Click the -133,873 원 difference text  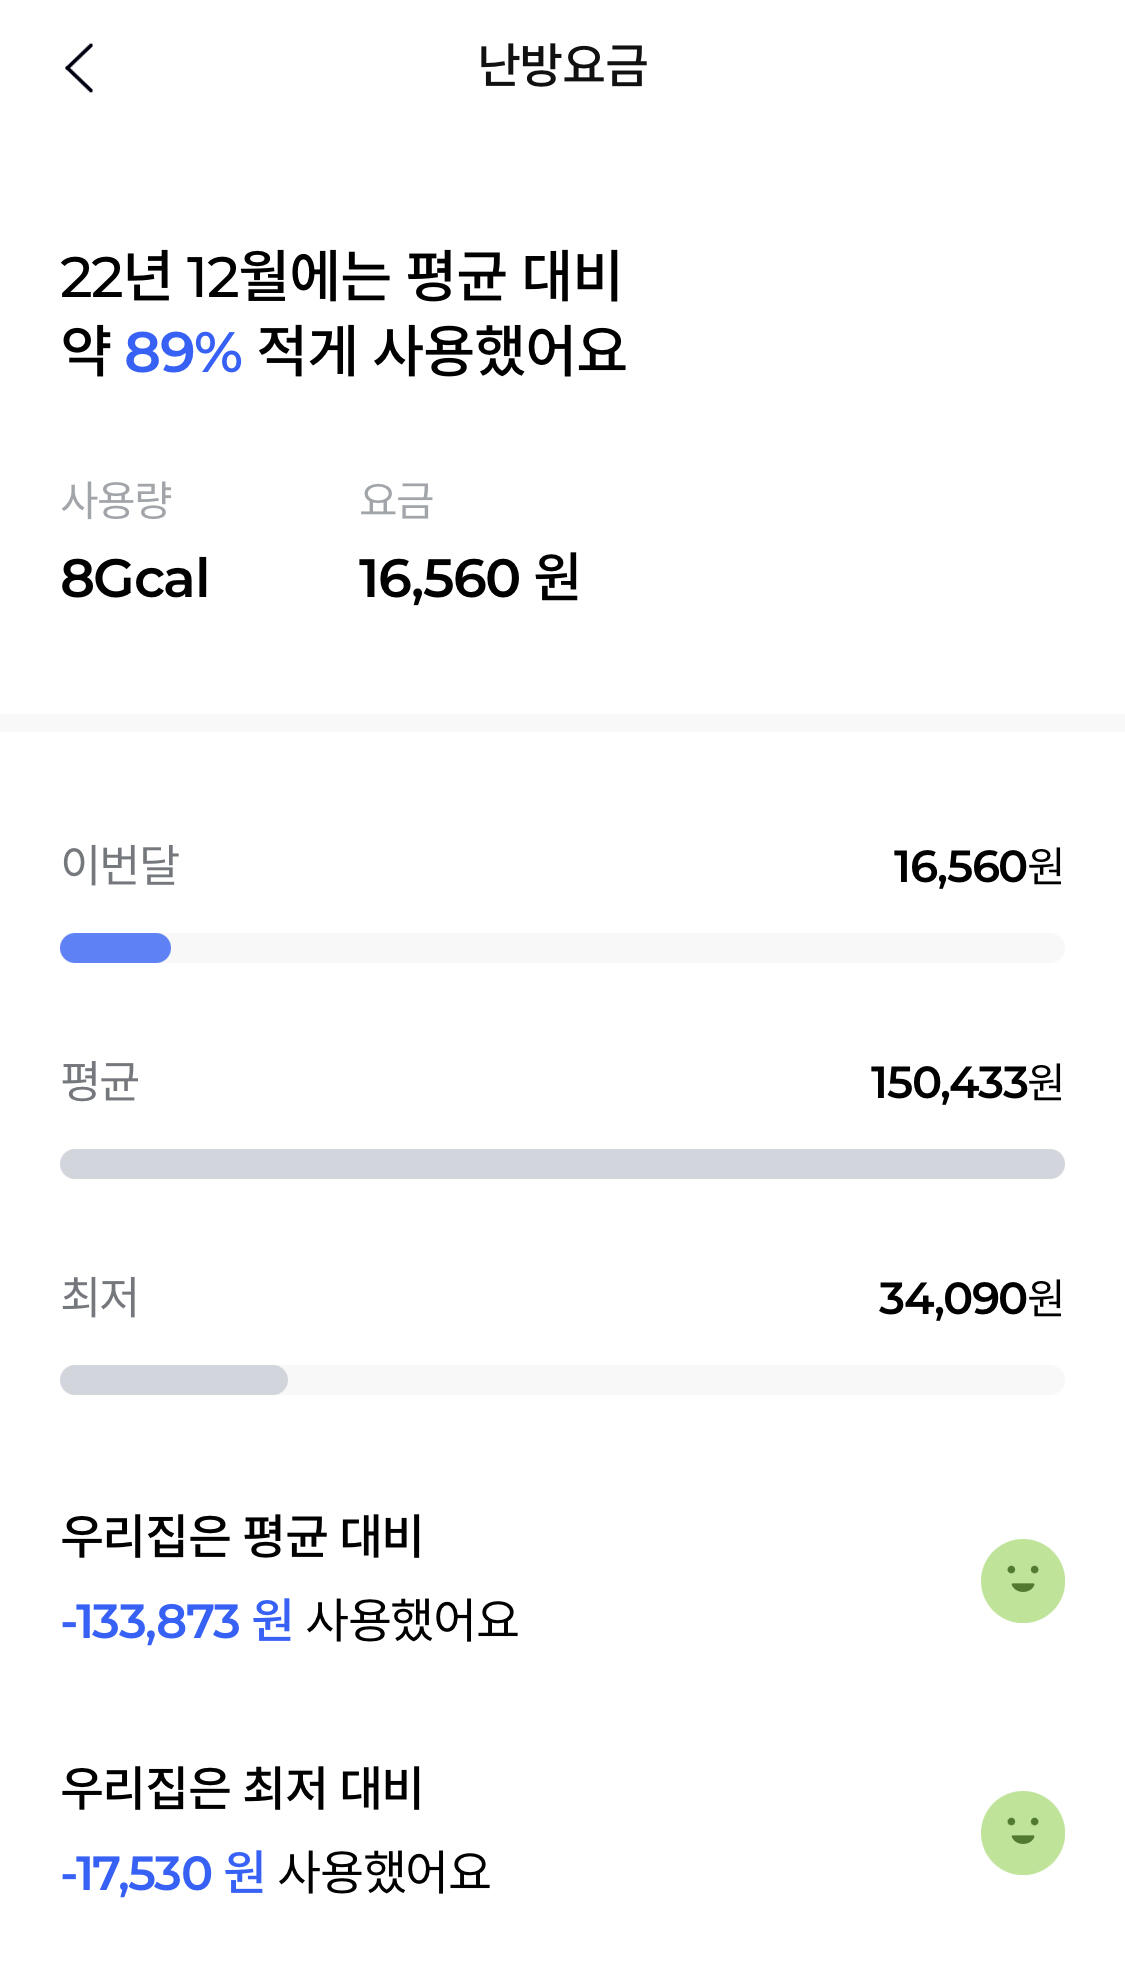pyautogui.click(x=177, y=1621)
